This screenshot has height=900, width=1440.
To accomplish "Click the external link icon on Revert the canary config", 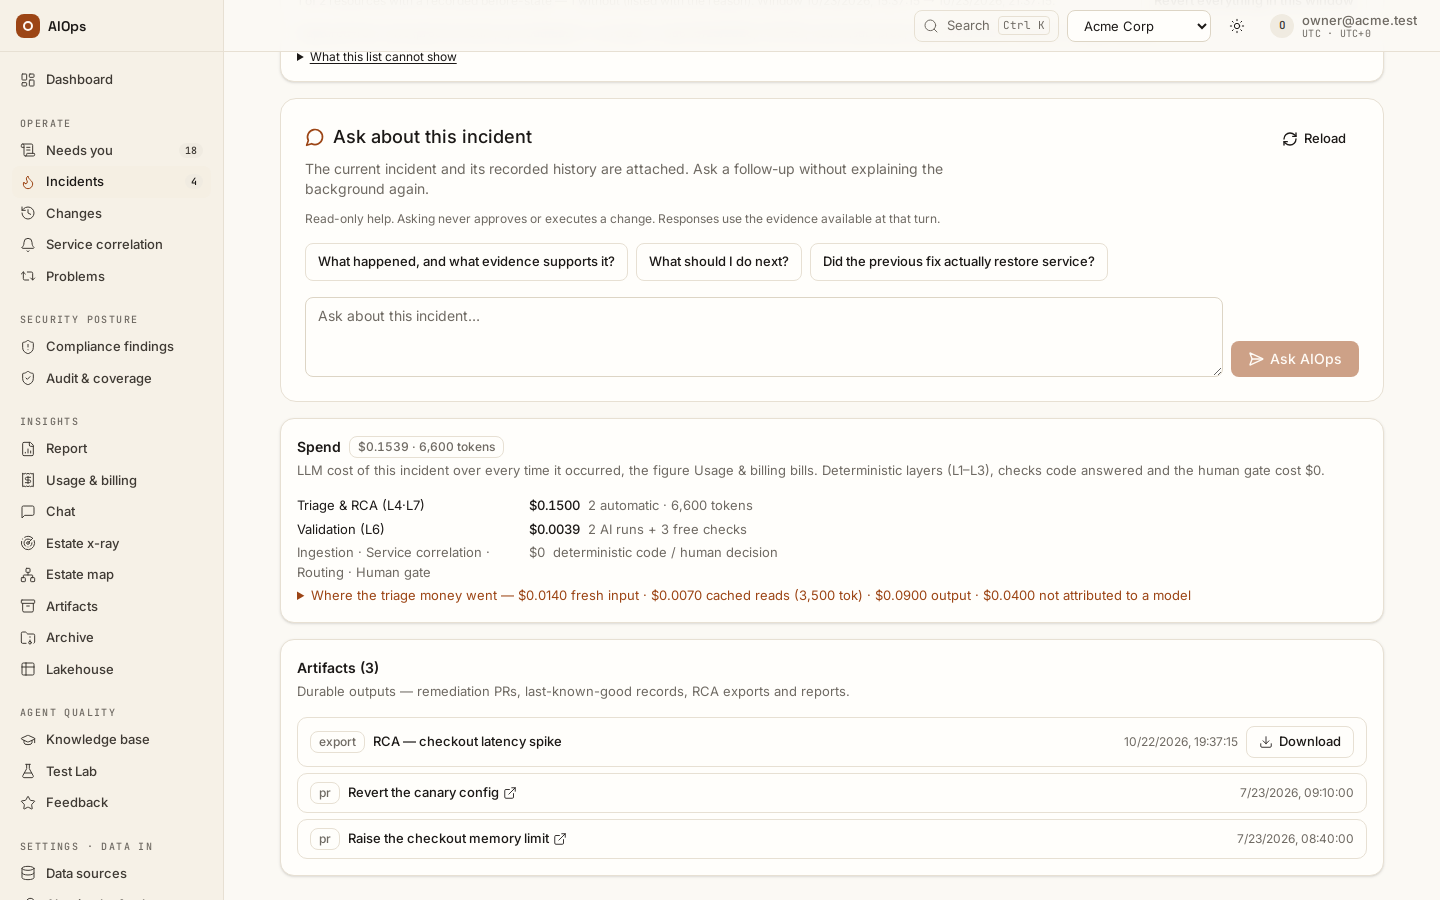I will [x=510, y=793].
